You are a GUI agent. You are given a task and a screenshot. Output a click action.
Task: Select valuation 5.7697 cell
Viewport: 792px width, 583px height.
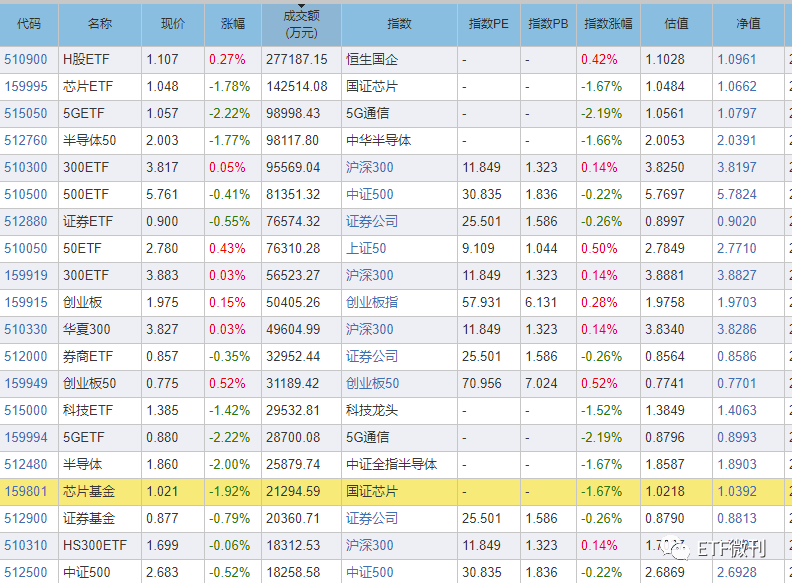pyautogui.click(x=676, y=195)
